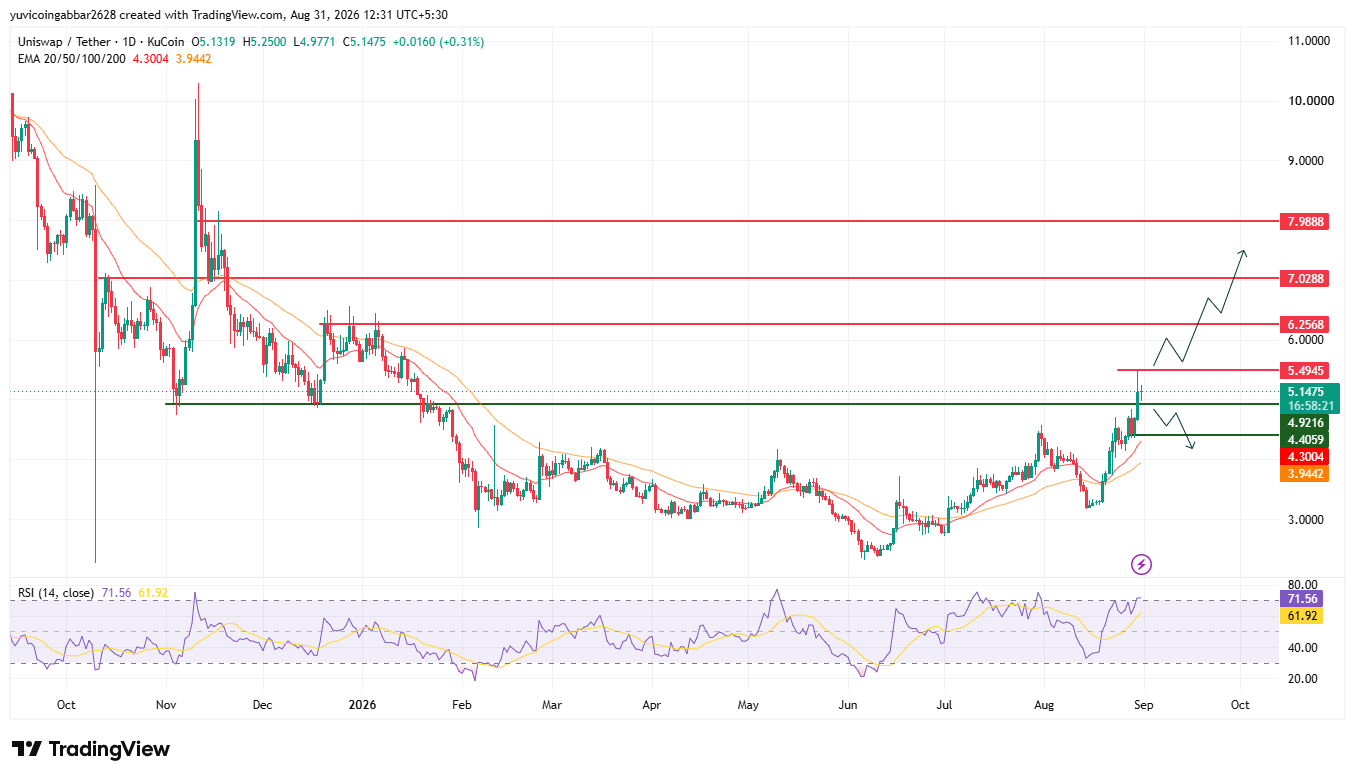The height and width of the screenshot is (779, 1355).
Task: Click the Mar label on the time axis
Action: (x=551, y=705)
